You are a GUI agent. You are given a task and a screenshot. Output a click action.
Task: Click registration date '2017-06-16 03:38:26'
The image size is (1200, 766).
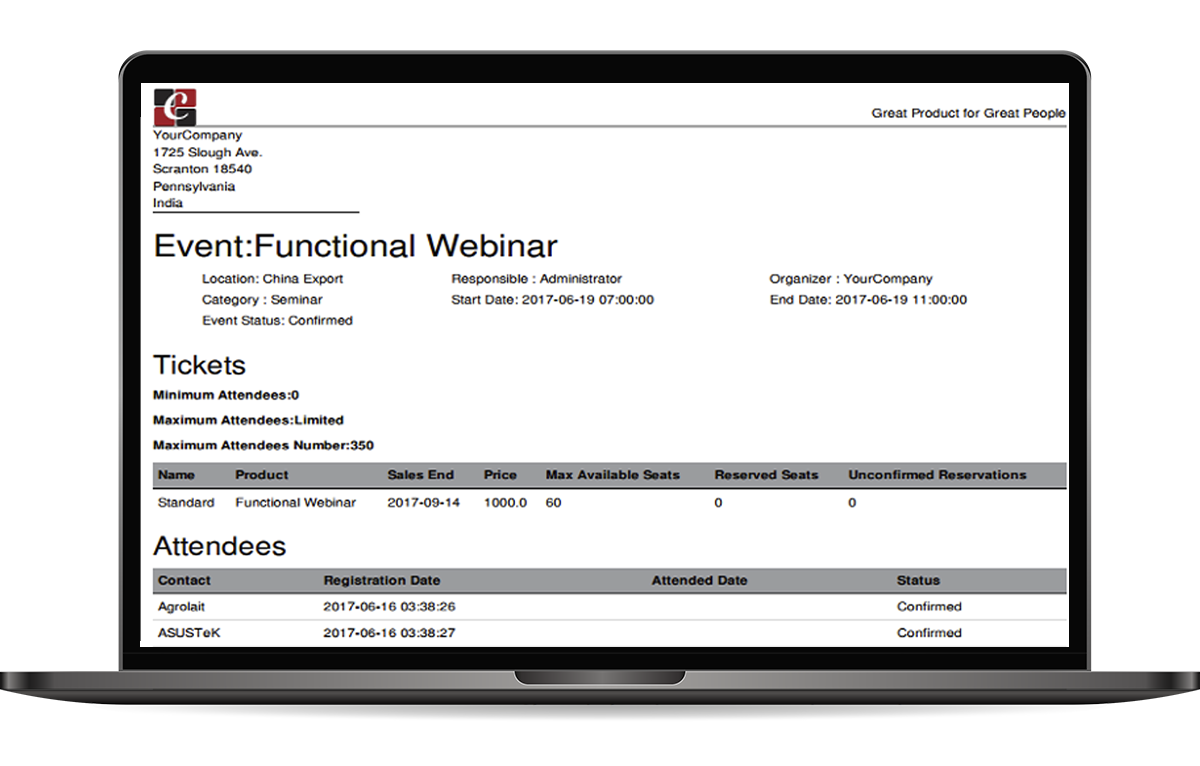tap(389, 607)
